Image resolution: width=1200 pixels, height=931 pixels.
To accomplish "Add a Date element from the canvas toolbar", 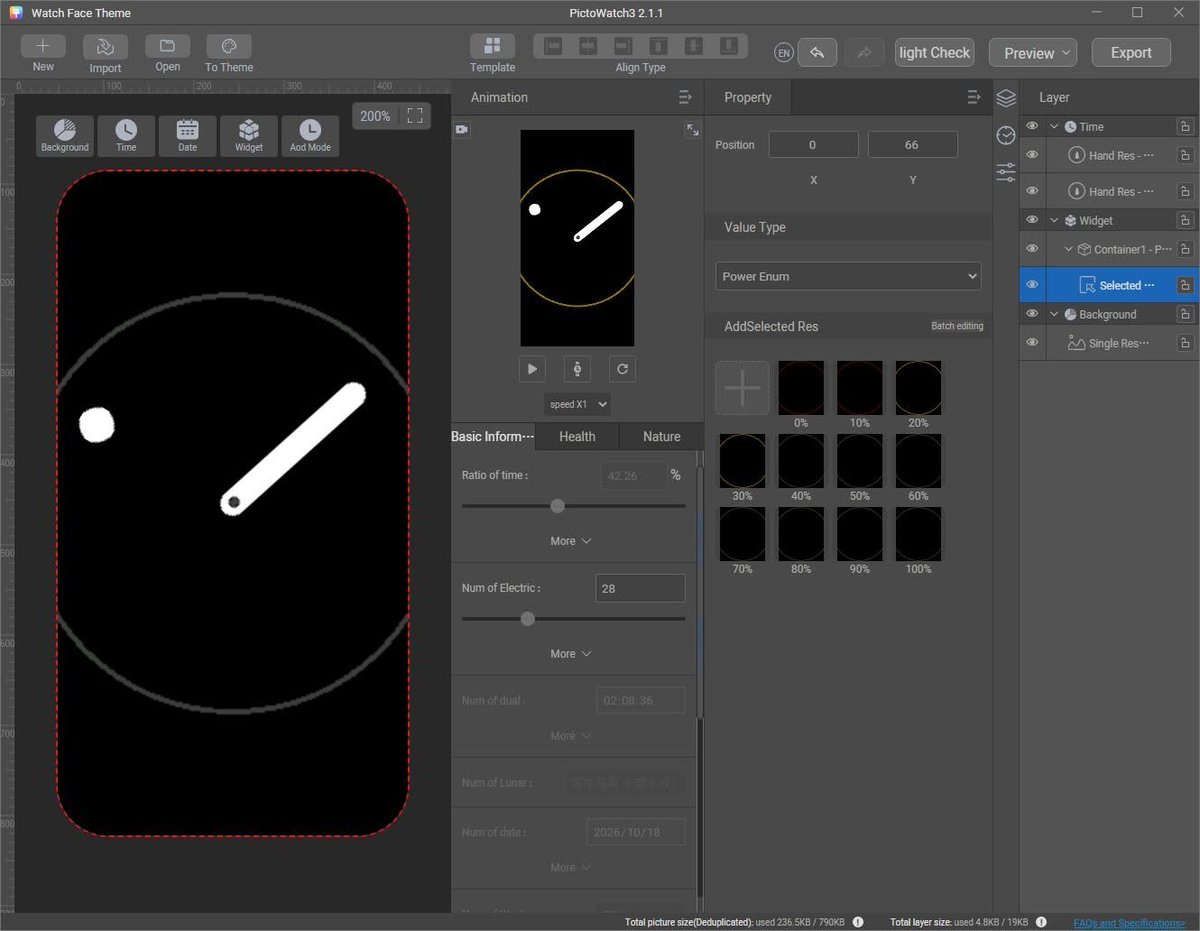I will point(187,136).
